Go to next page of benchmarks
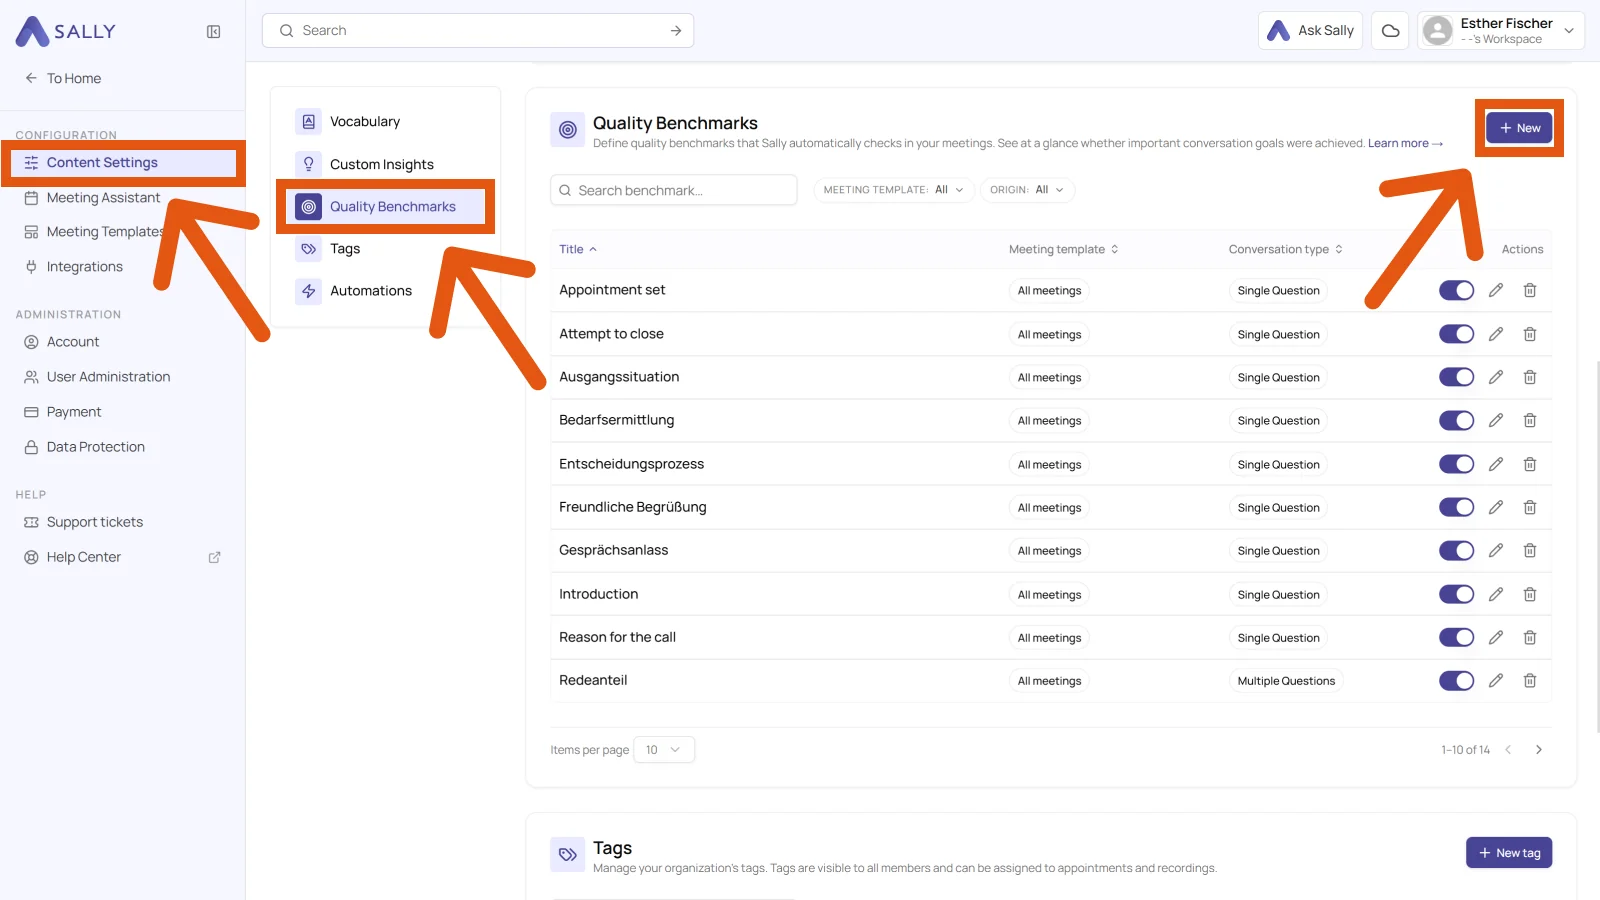The height and width of the screenshot is (900, 1600). click(x=1539, y=749)
